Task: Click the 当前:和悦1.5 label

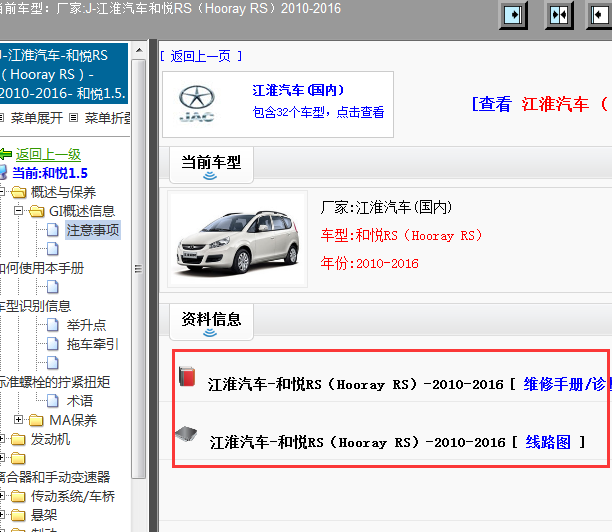Action: [x=50, y=173]
